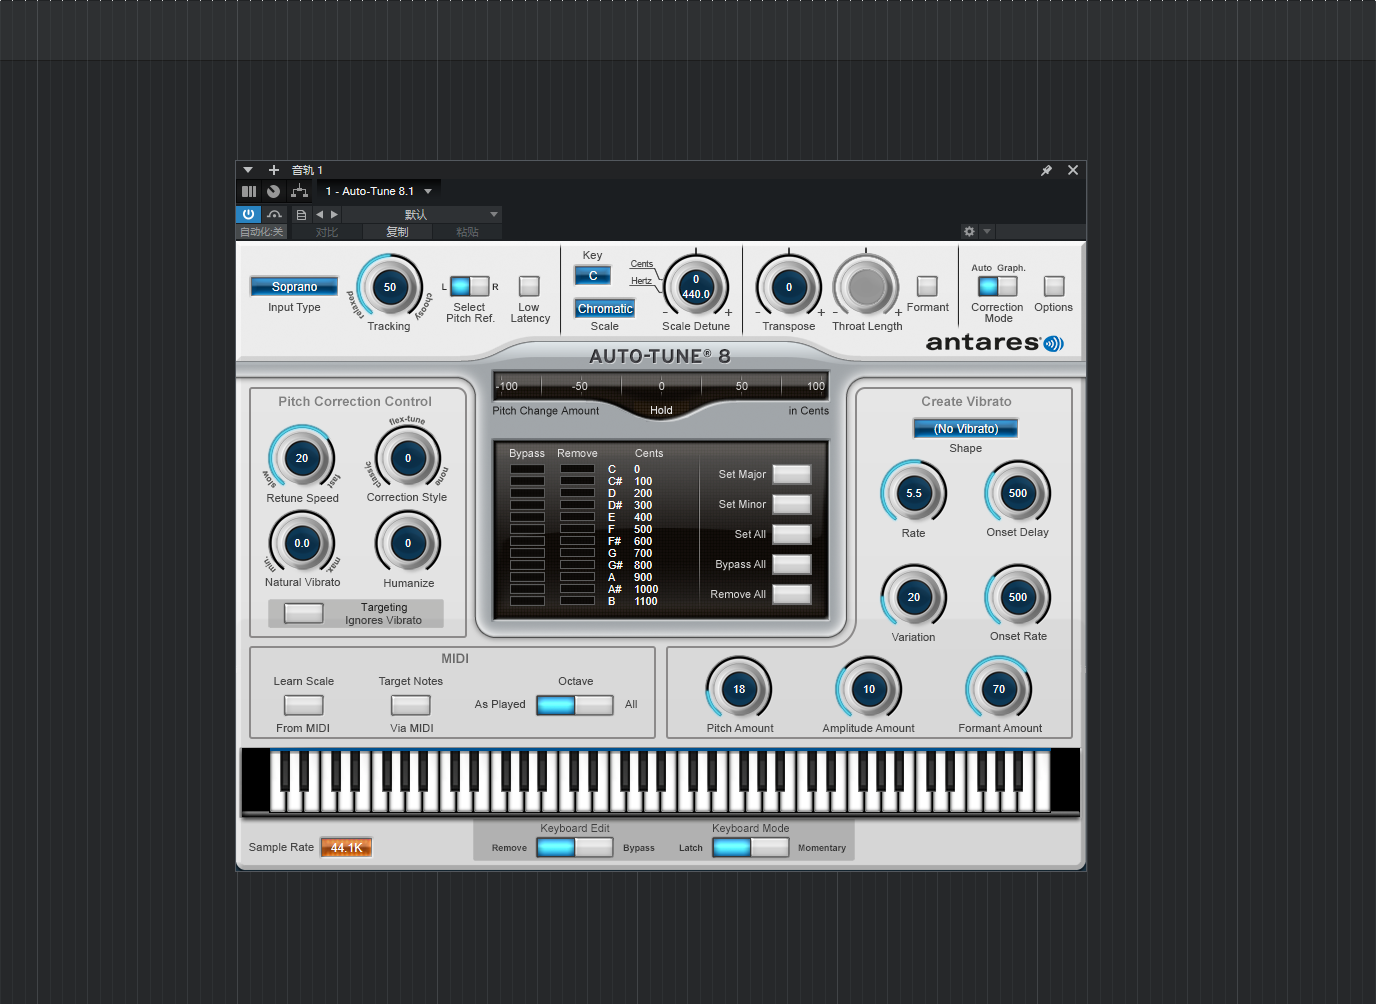Adjust the Retune Speed knob
Screen dimensions: 1376x1004
[x=302, y=458]
